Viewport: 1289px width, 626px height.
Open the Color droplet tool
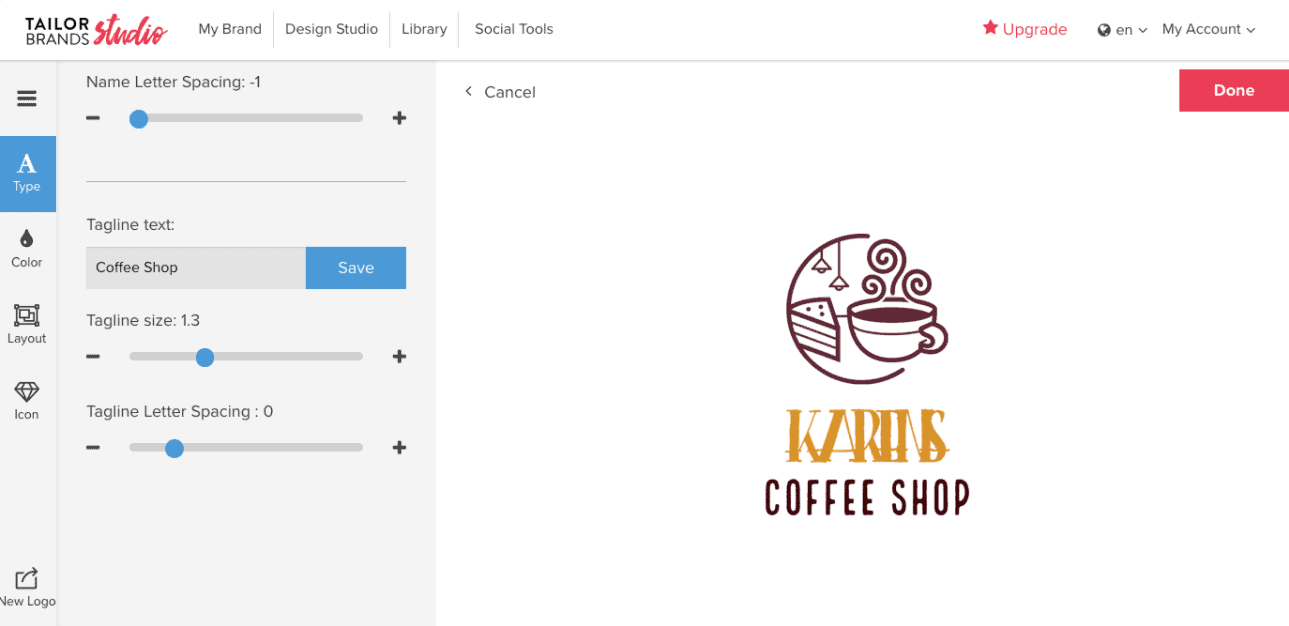click(x=27, y=249)
